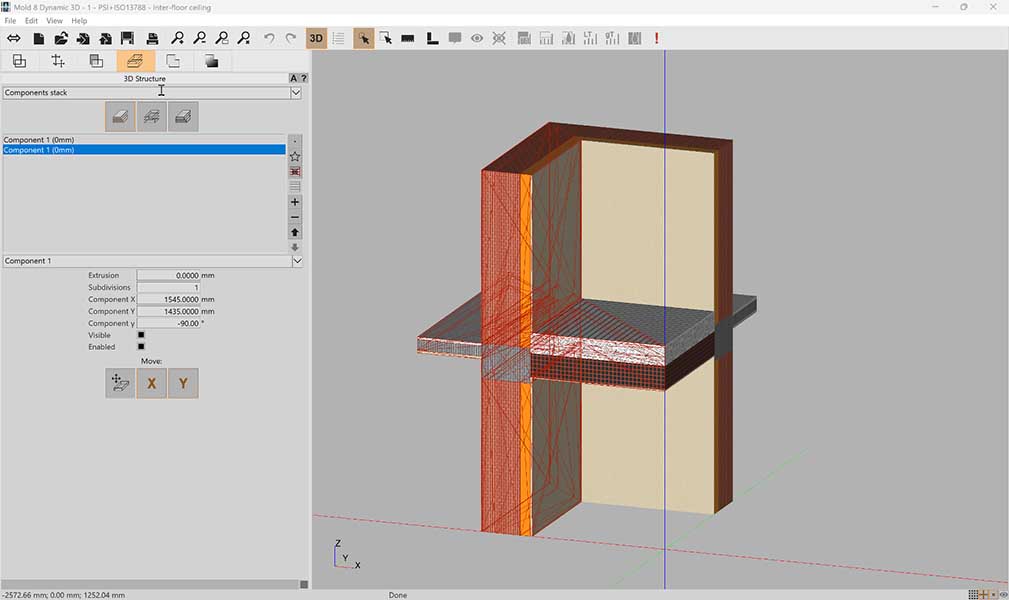Image resolution: width=1009 pixels, height=600 pixels.
Task: Open the Components stack dropdown
Action: pyautogui.click(x=295, y=93)
